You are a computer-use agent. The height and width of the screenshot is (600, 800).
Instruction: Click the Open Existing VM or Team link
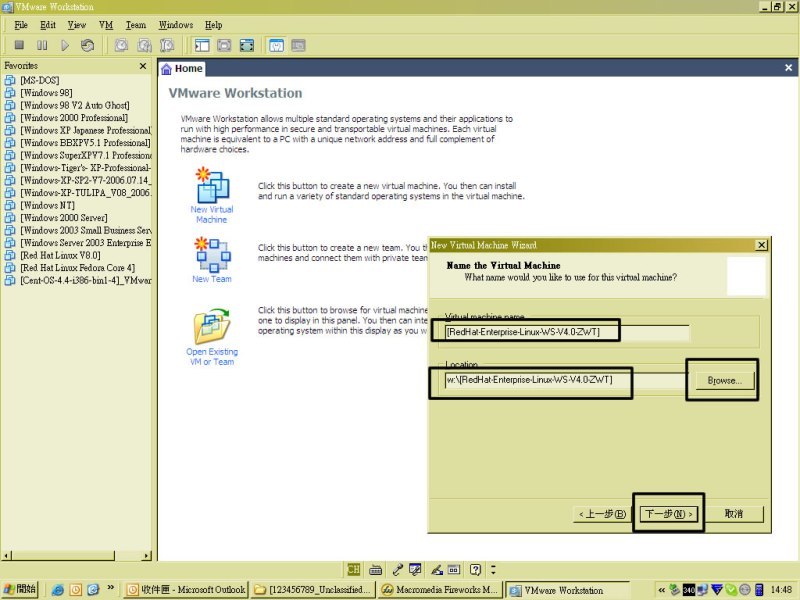pos(212,357)
